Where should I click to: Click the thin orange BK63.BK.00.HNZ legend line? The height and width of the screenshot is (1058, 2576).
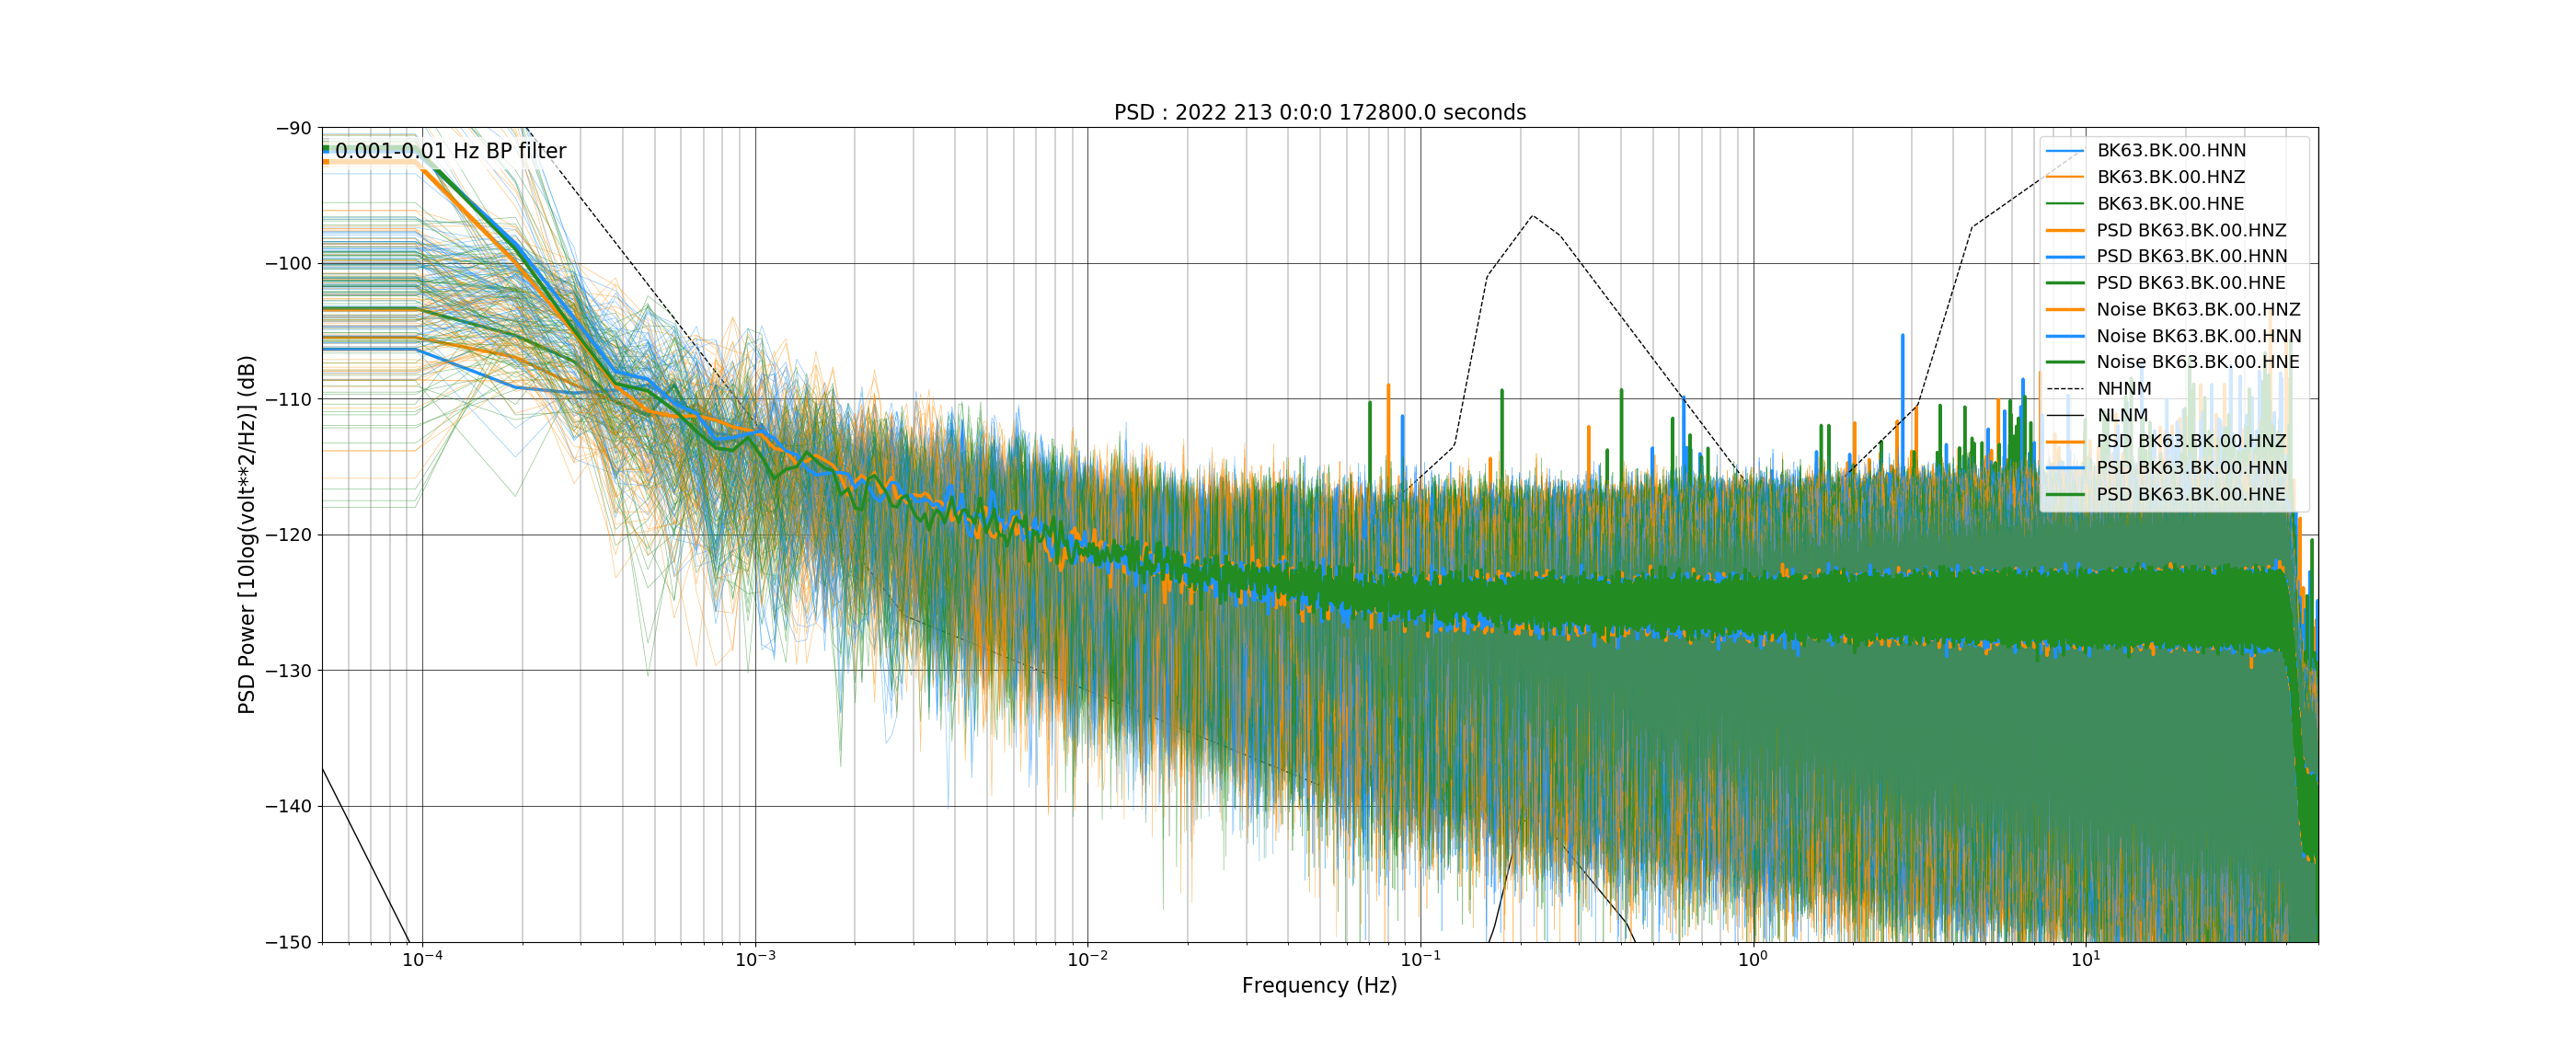2065,177
